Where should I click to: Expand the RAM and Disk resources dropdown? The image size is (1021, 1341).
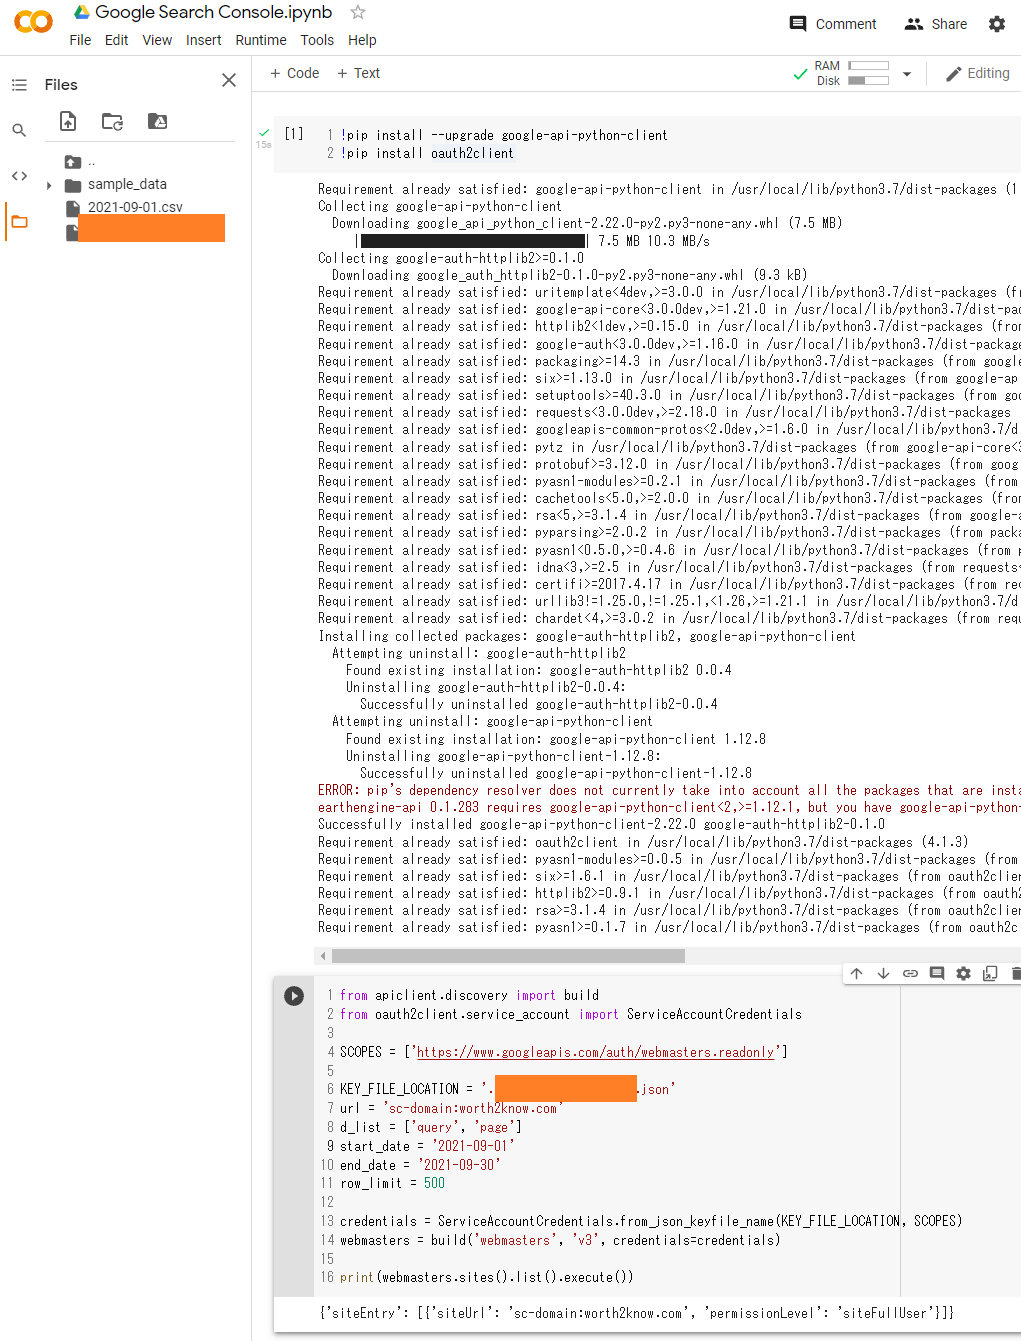(906, 73)
